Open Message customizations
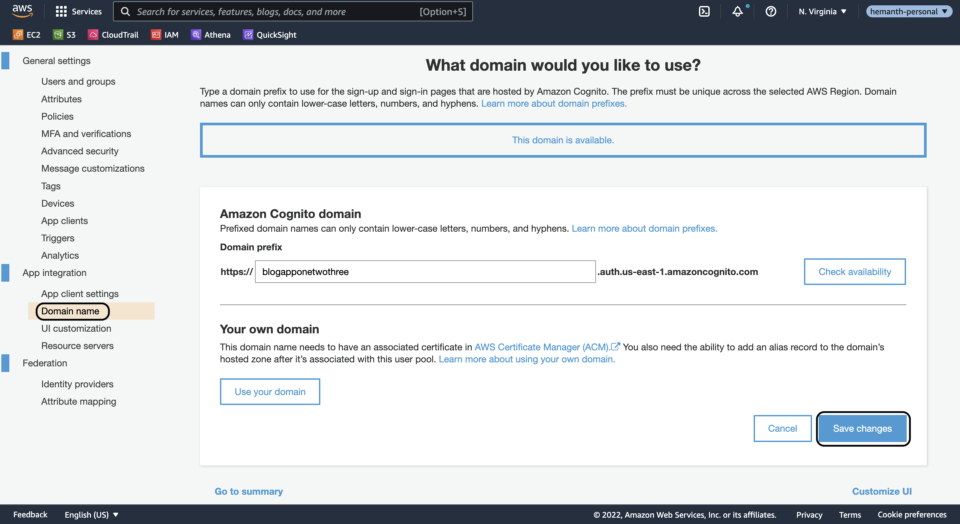960x524 pixels. pyautogui.click(x=93, y=168)
